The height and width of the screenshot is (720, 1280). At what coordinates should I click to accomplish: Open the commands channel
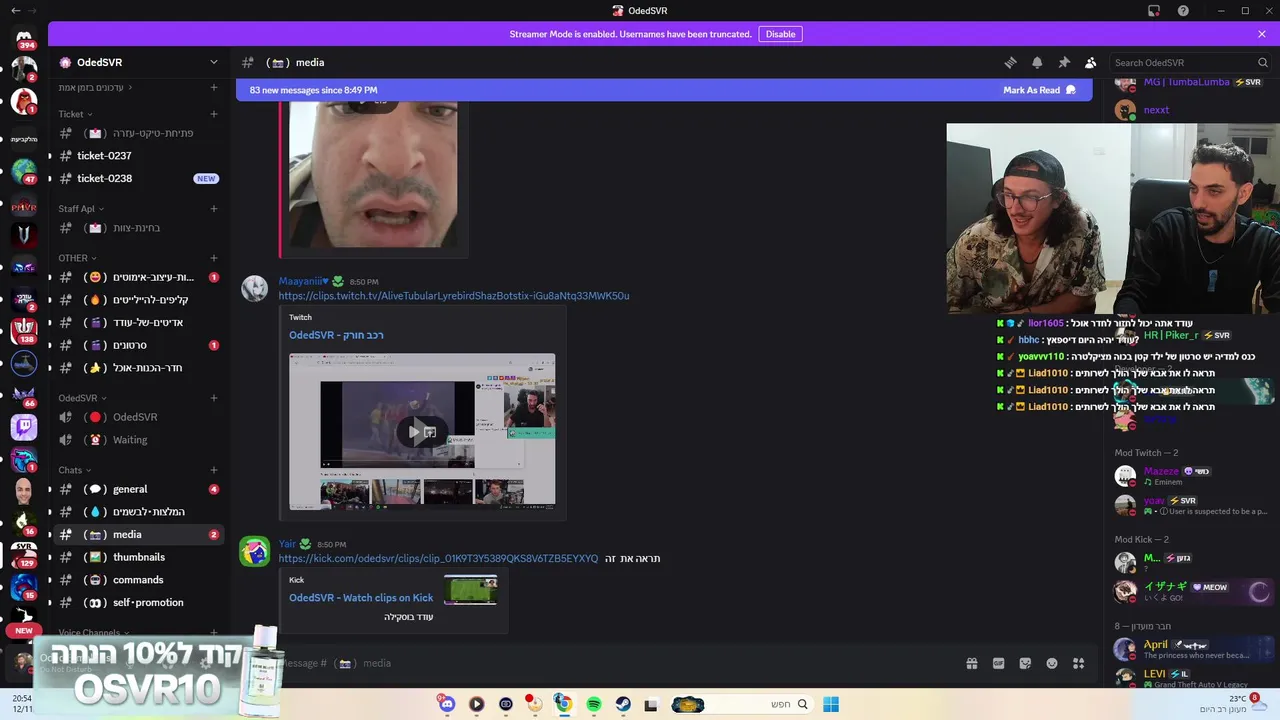(138, 580)
